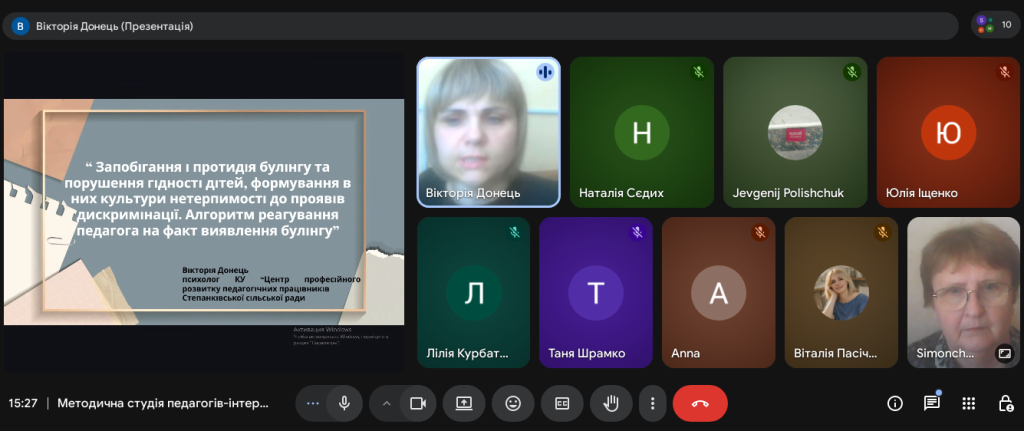
Task: Raise hand using the hand icon
Action: pyautogui.click(x=611, y=403)
